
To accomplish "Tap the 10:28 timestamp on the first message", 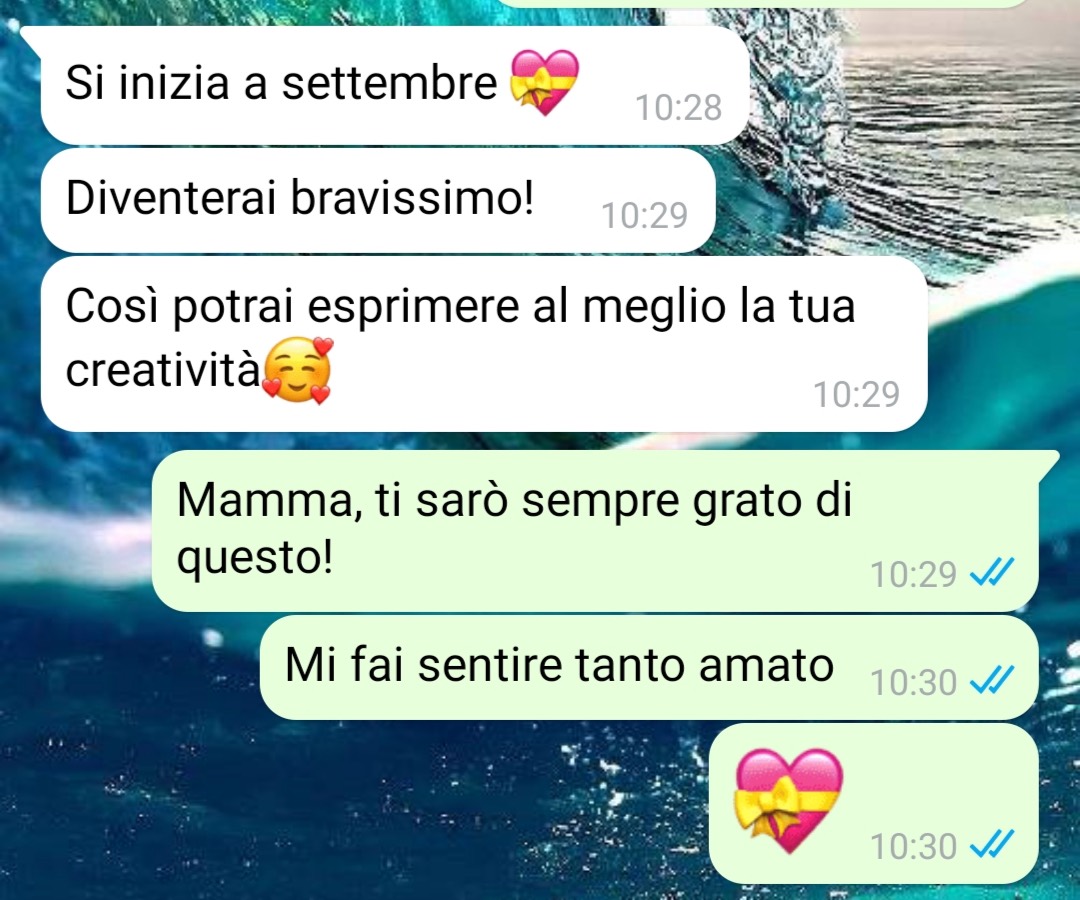I will [678, 108].
